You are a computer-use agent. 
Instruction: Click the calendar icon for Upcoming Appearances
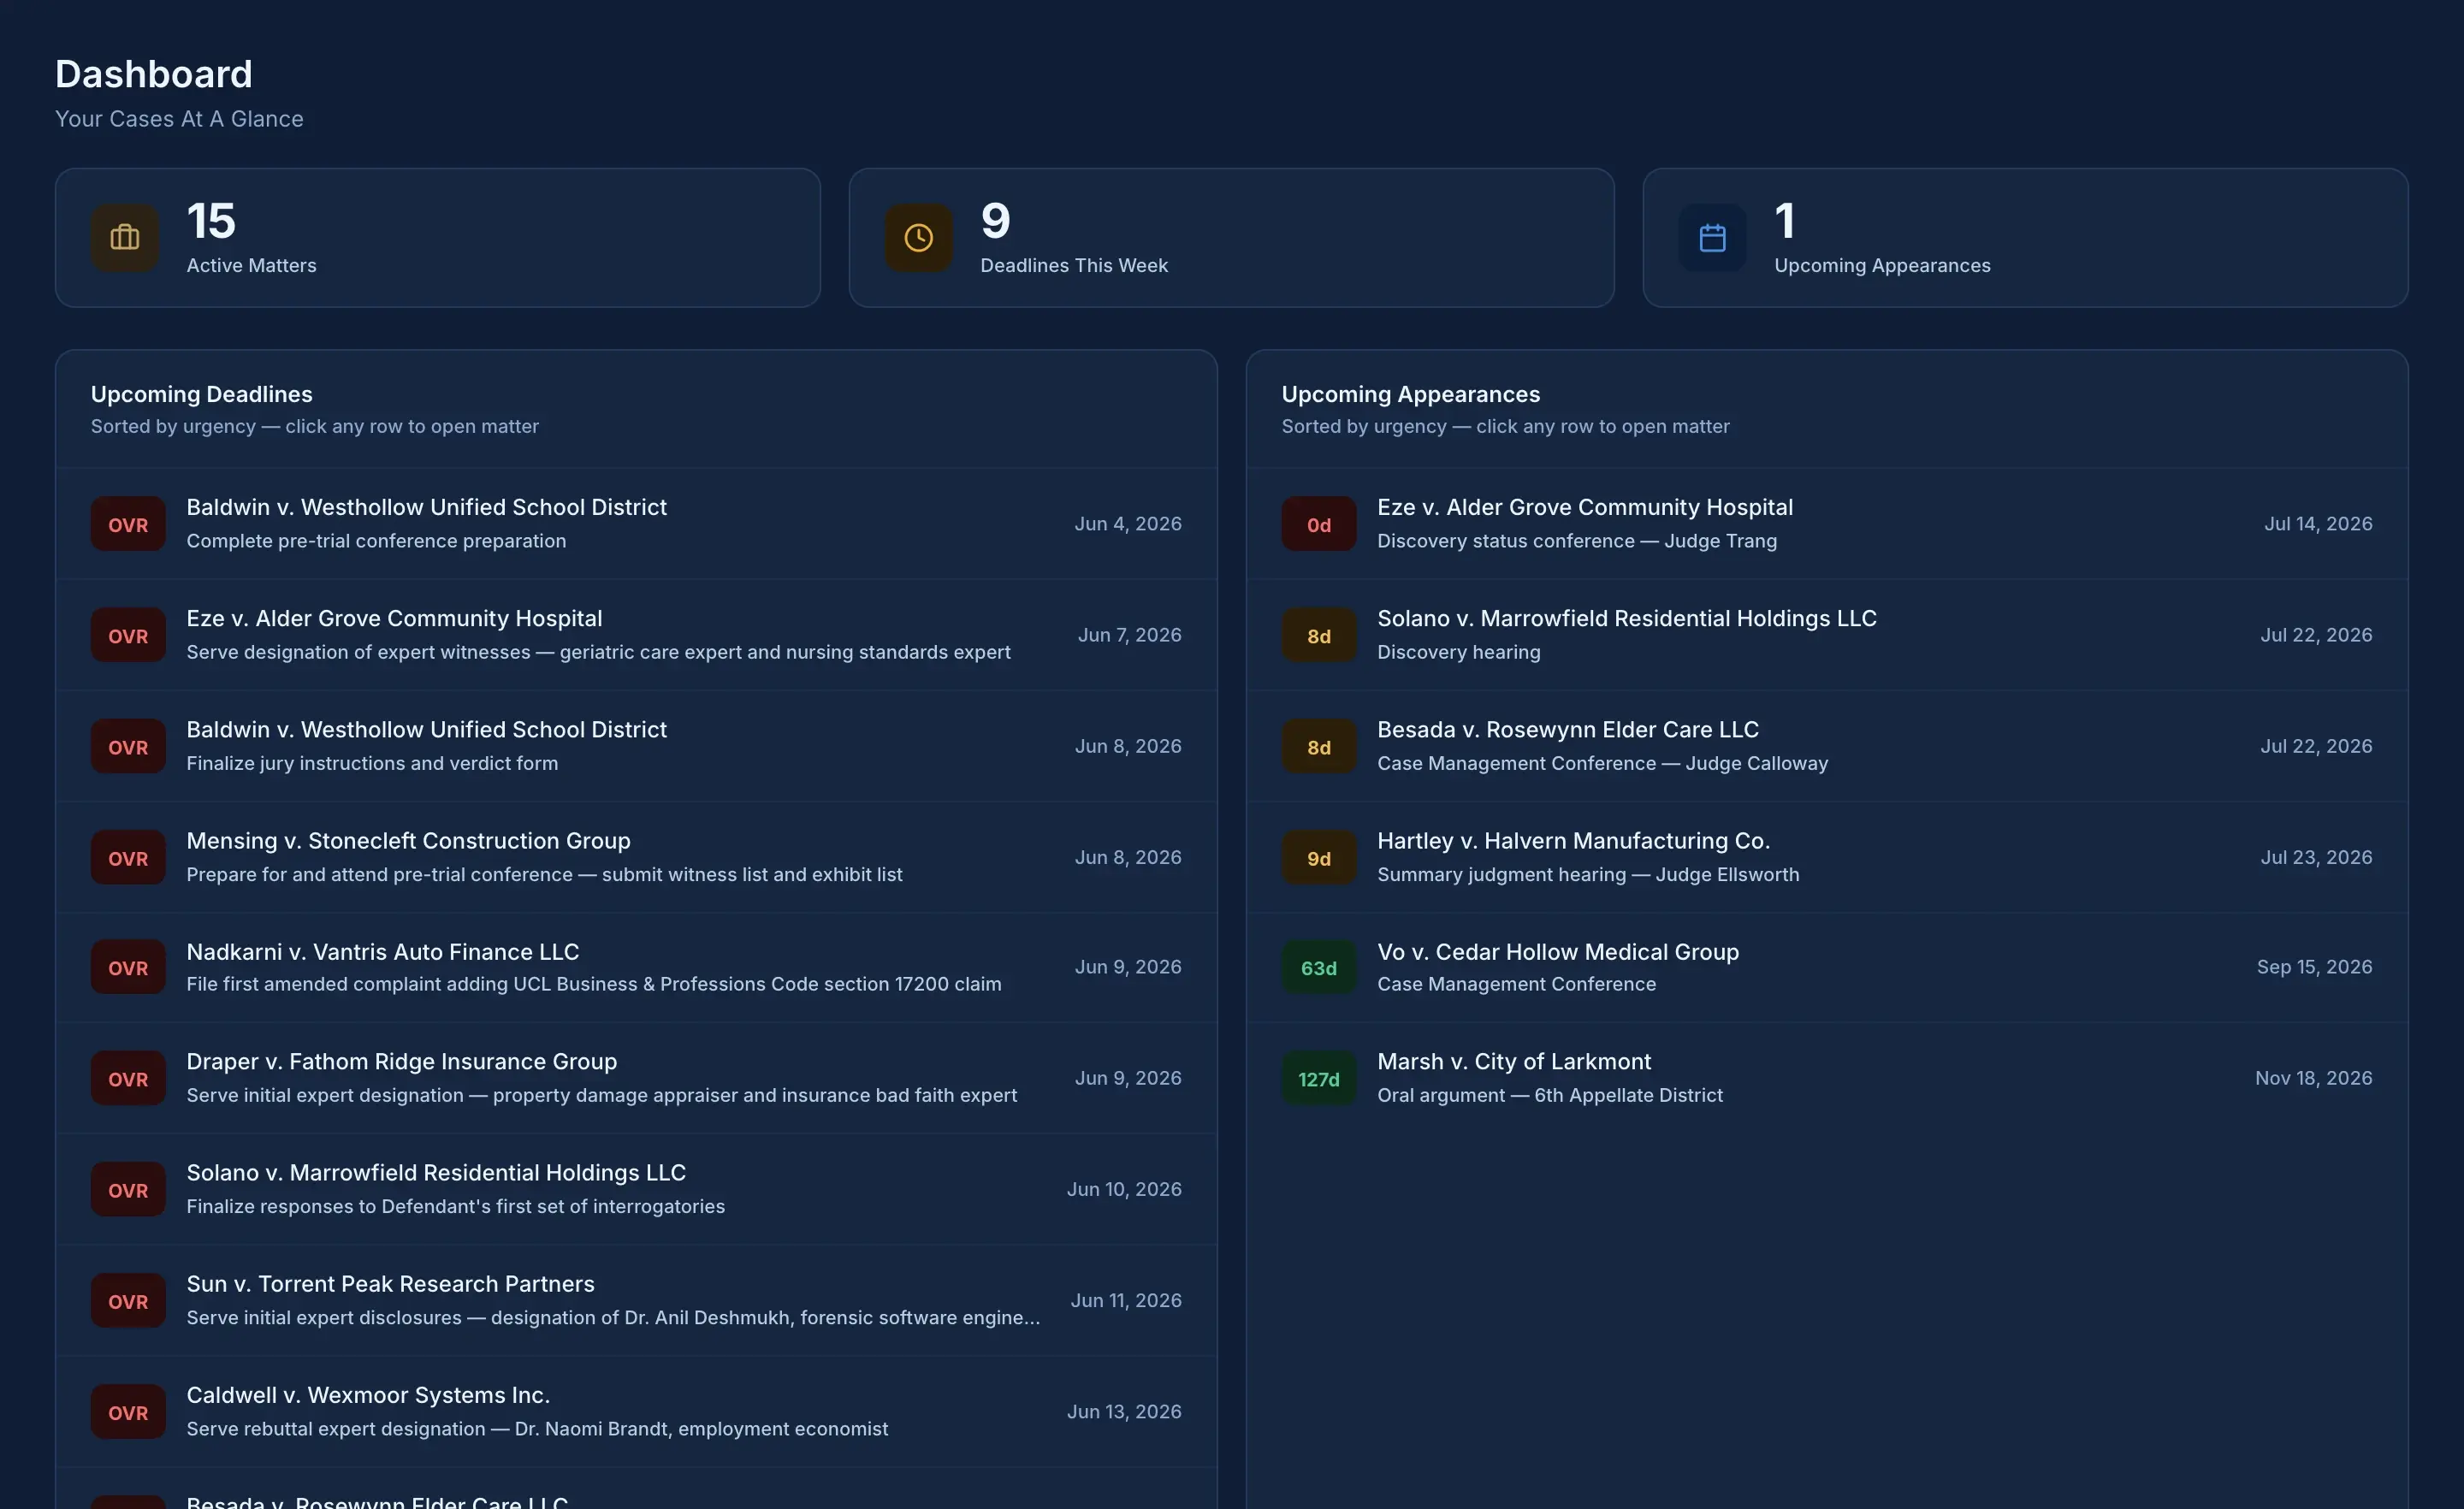1712,238
